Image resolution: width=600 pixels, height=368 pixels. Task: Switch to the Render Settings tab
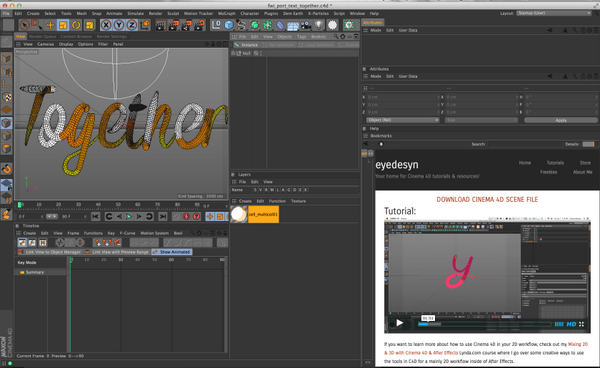pyautogui.click(x=111, y=36)
